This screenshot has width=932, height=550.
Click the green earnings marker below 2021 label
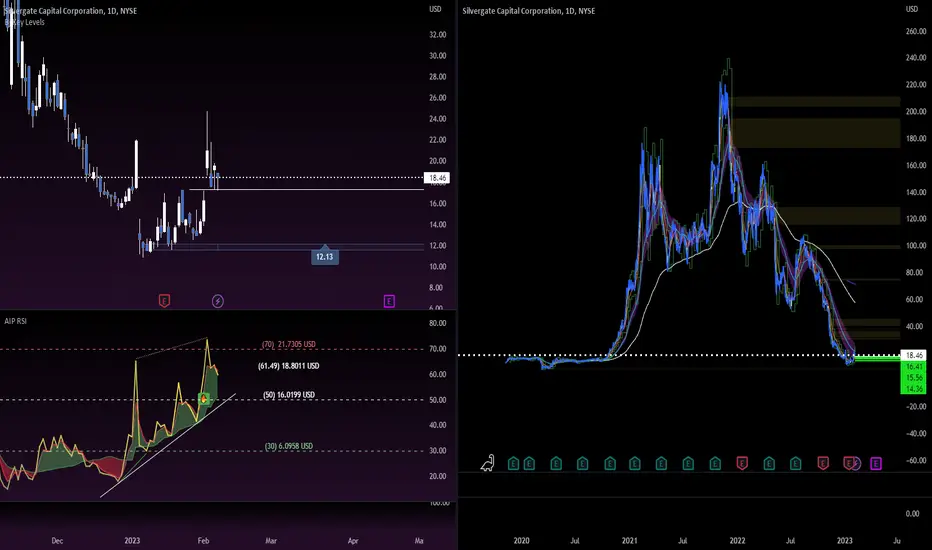[x=634, y=463]
